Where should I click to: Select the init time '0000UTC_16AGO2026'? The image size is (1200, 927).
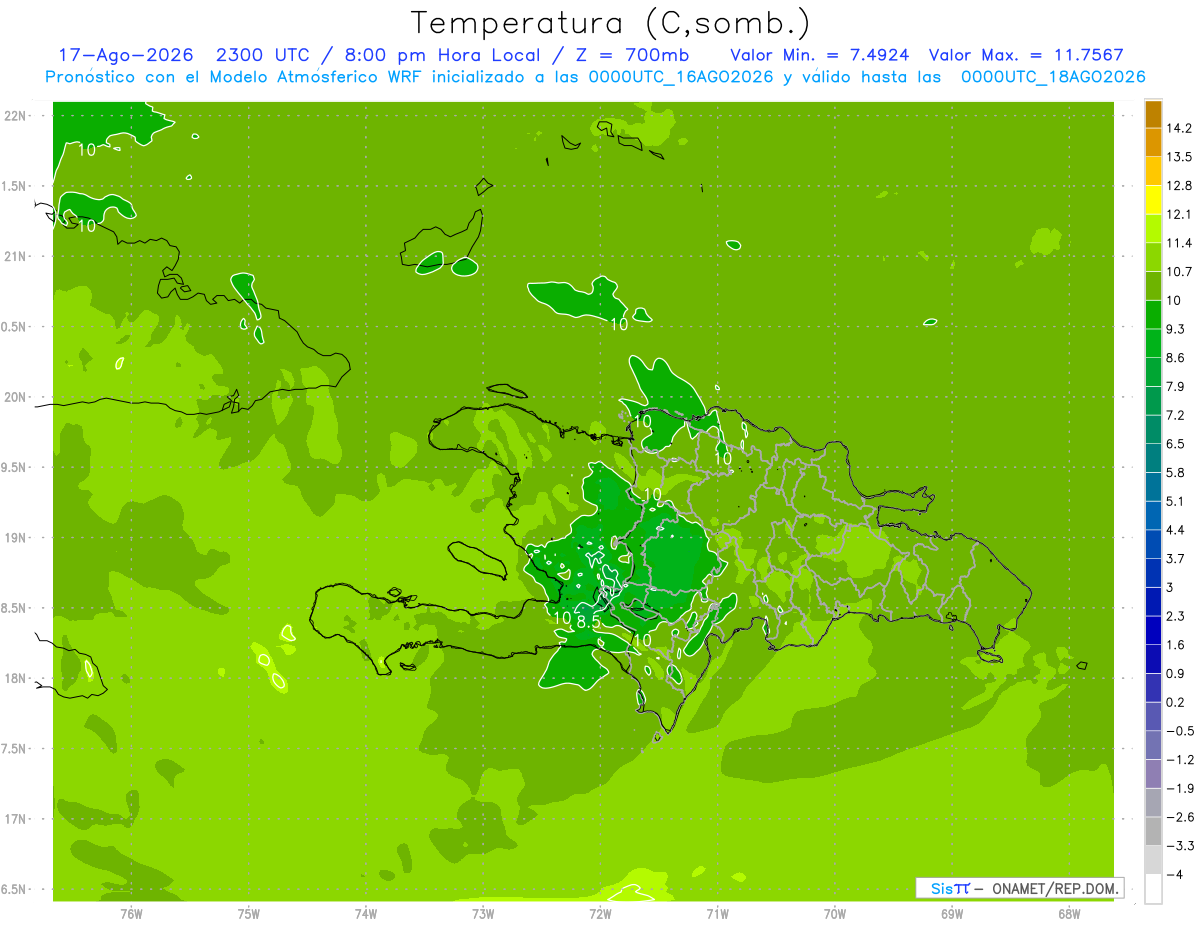[x=681, y=77]
